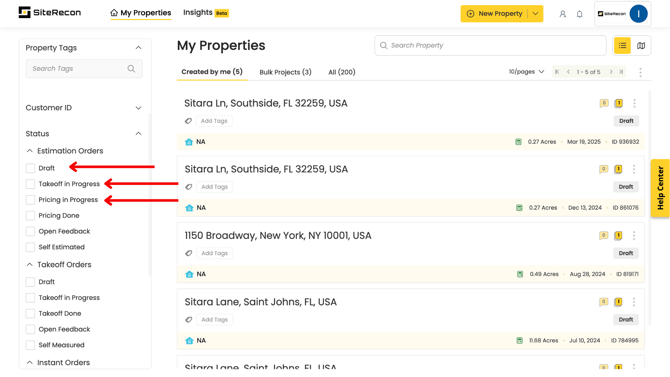Click the SiteRecon logo

pos(50,12)
